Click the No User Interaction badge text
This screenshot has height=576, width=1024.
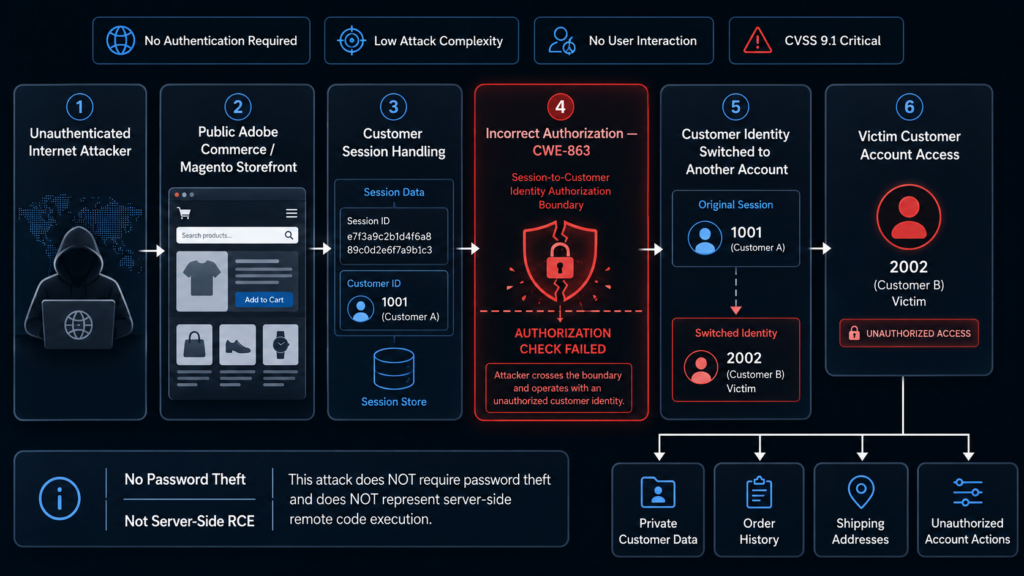click(x=643, y=40)
